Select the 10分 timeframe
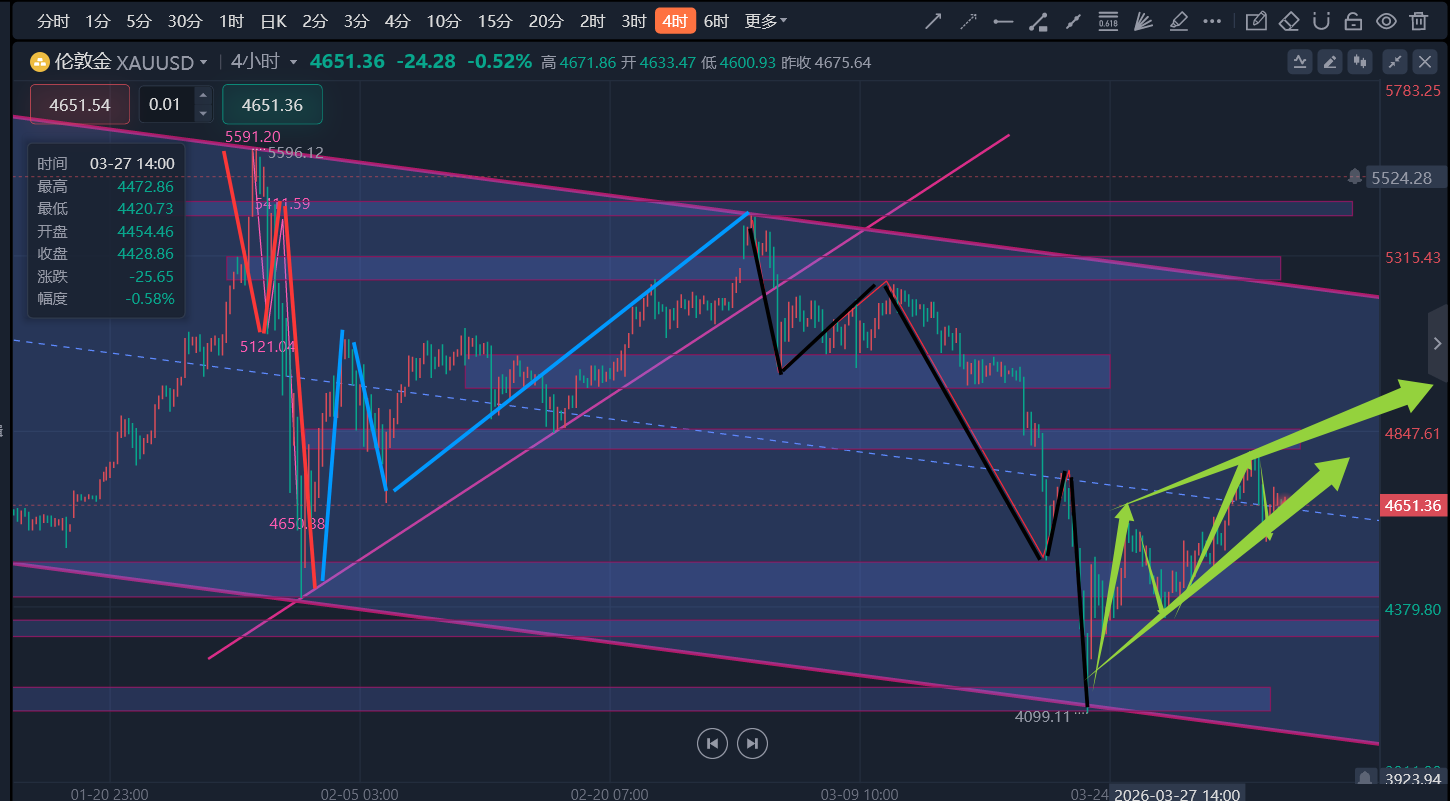 [x=443, y=21]
